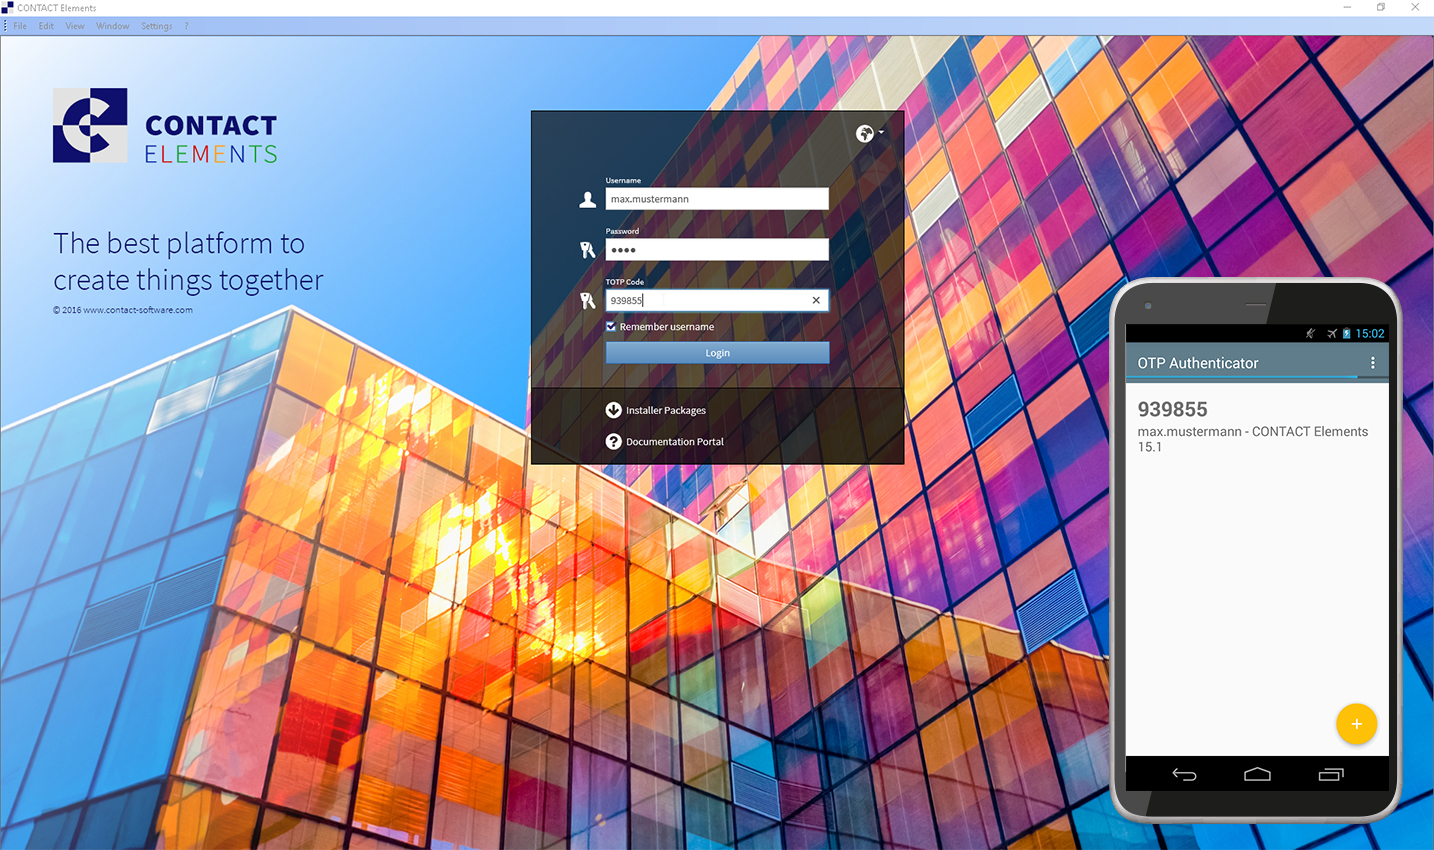Minimize the CONTACT Elements window
This screenshot has width=1434, height=850.
(x=1347, y=7)
